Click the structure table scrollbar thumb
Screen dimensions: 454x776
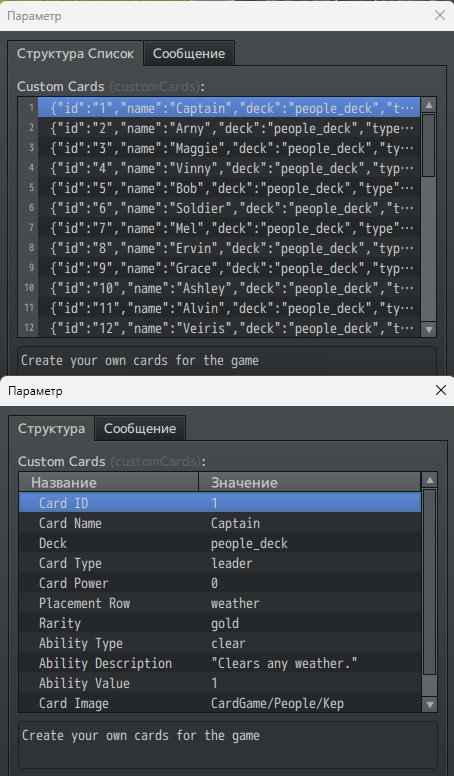[430, 582]
